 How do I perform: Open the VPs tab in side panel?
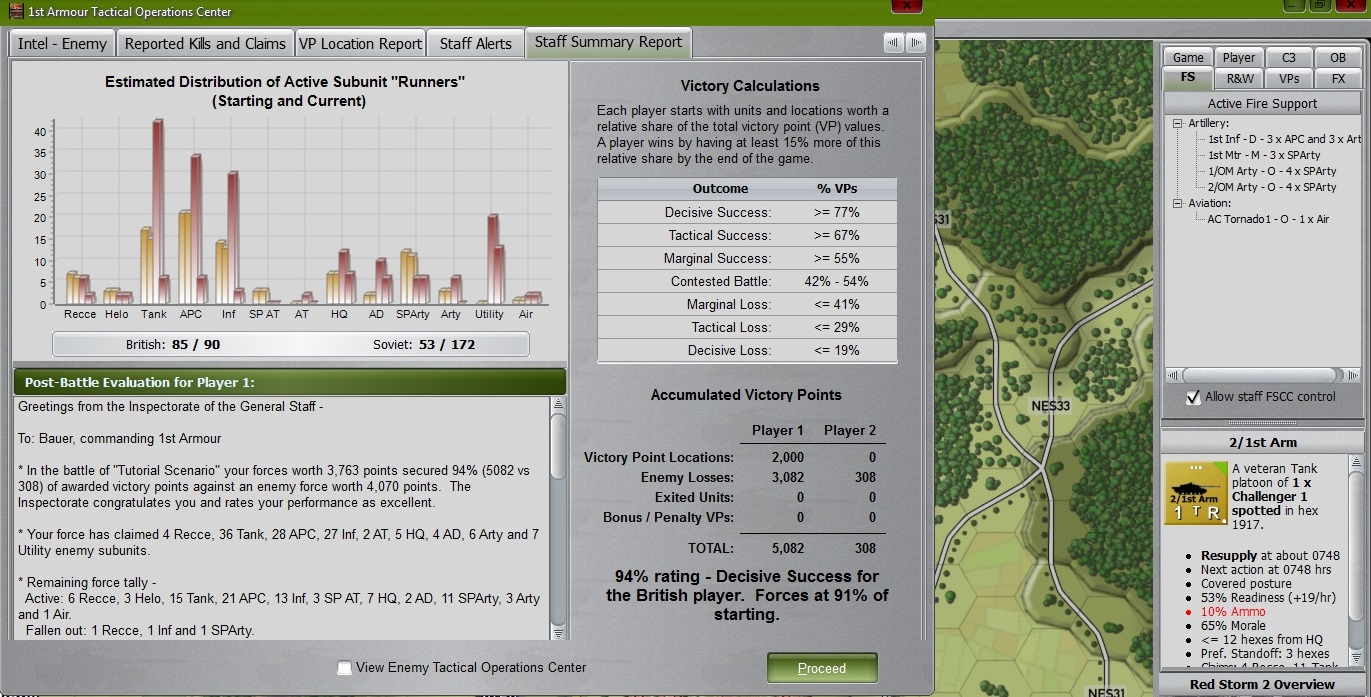[1289, 78]
